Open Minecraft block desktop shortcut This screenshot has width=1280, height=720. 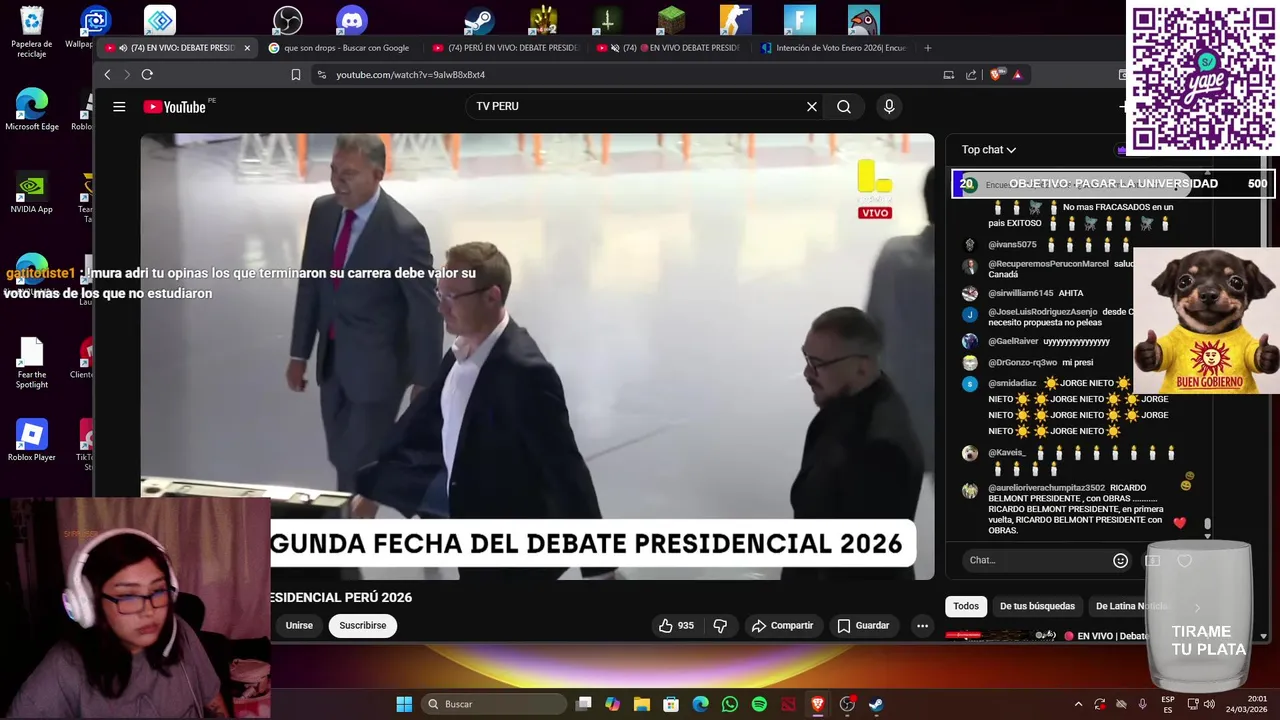click(x=672, y=21)
